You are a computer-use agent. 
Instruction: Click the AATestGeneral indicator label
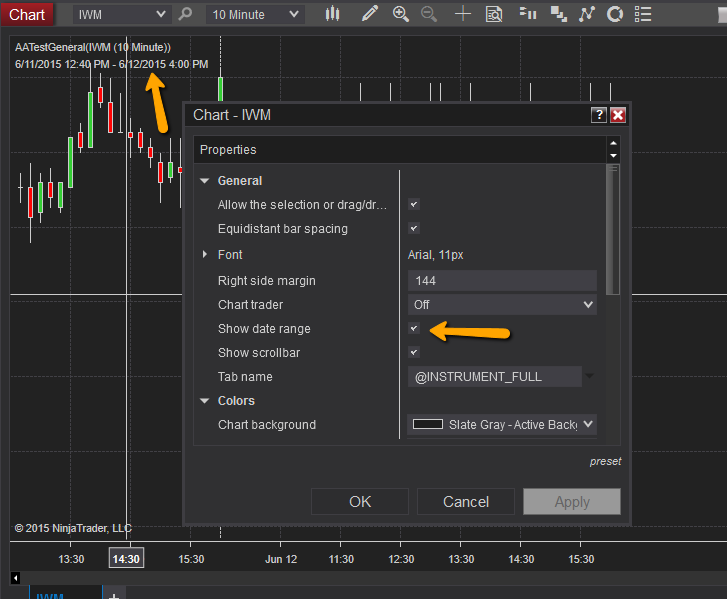pos(93,47)
